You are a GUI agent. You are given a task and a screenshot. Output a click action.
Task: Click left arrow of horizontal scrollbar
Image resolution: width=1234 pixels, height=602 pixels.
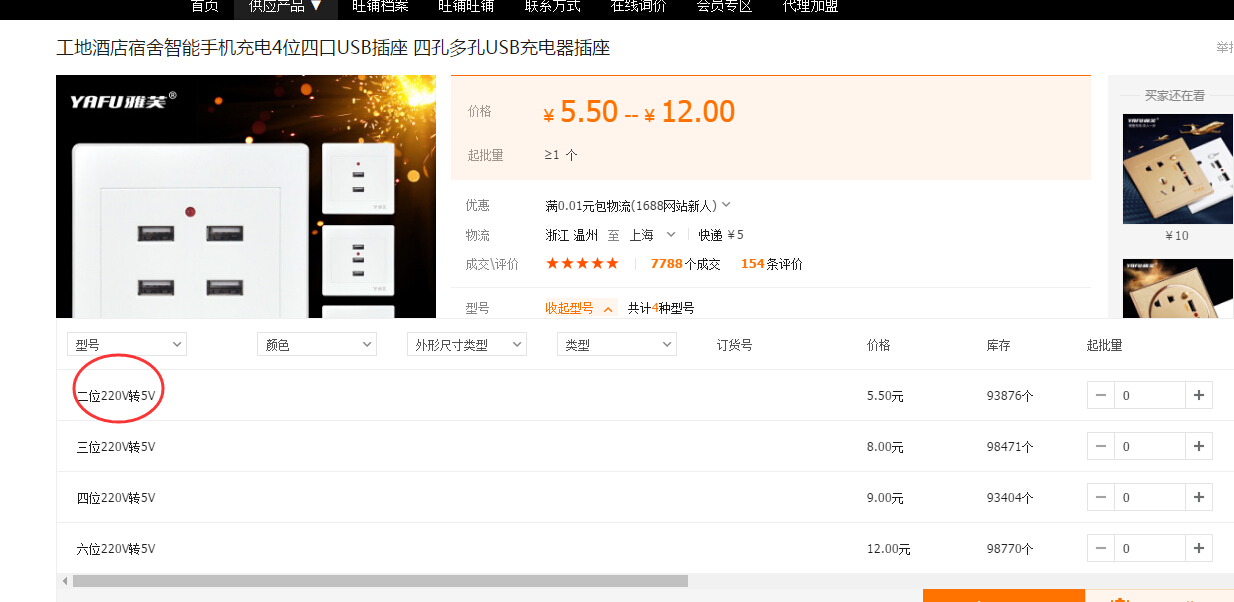pos(65,581)
